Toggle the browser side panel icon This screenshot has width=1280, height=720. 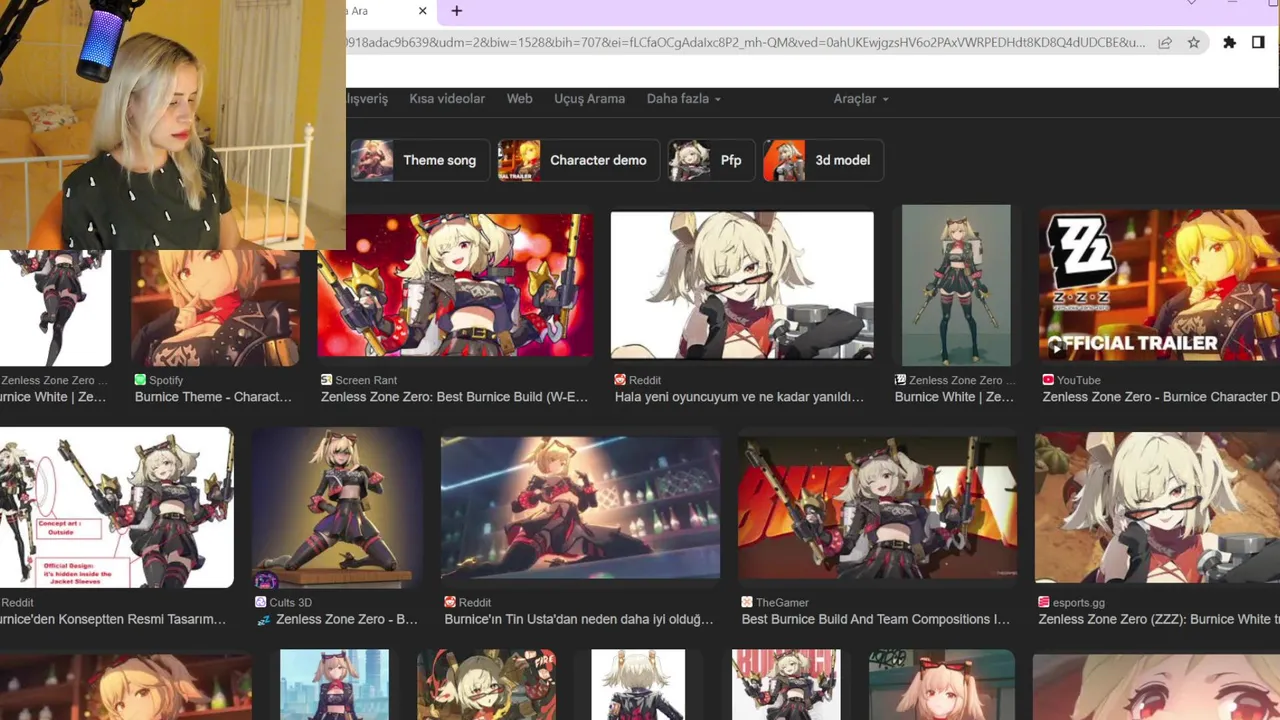1258,42
